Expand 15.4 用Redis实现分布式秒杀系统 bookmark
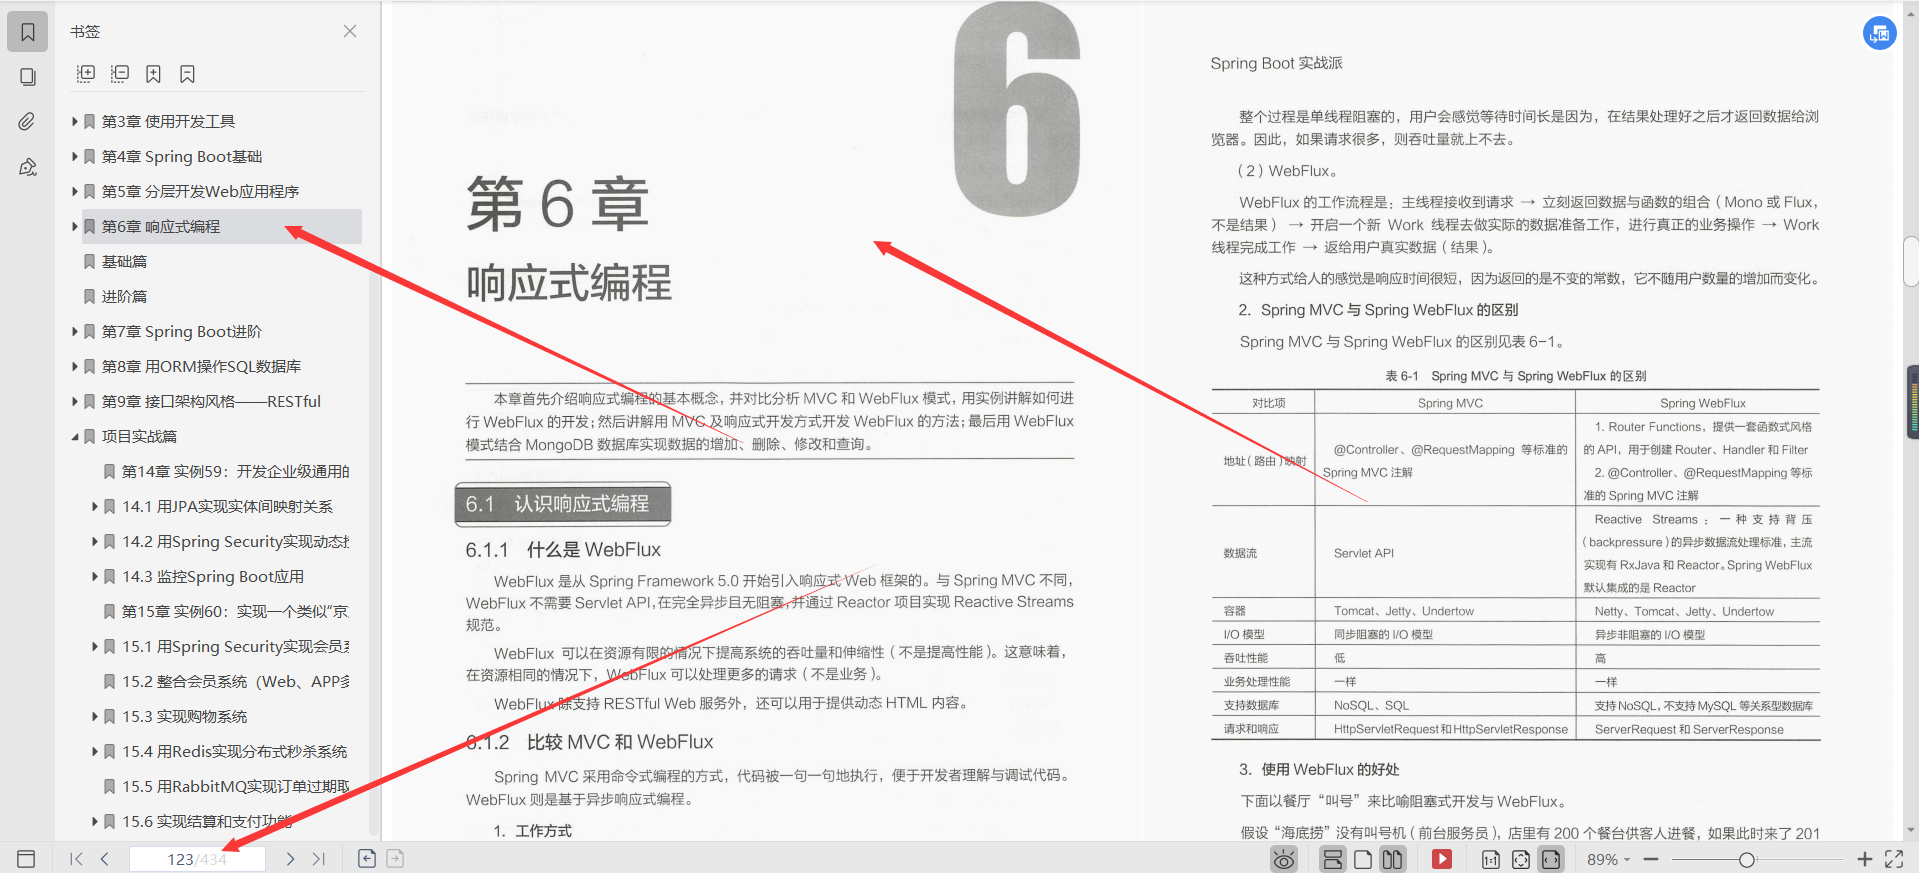This screenshot has width=1919, height=873. point(95,751)
